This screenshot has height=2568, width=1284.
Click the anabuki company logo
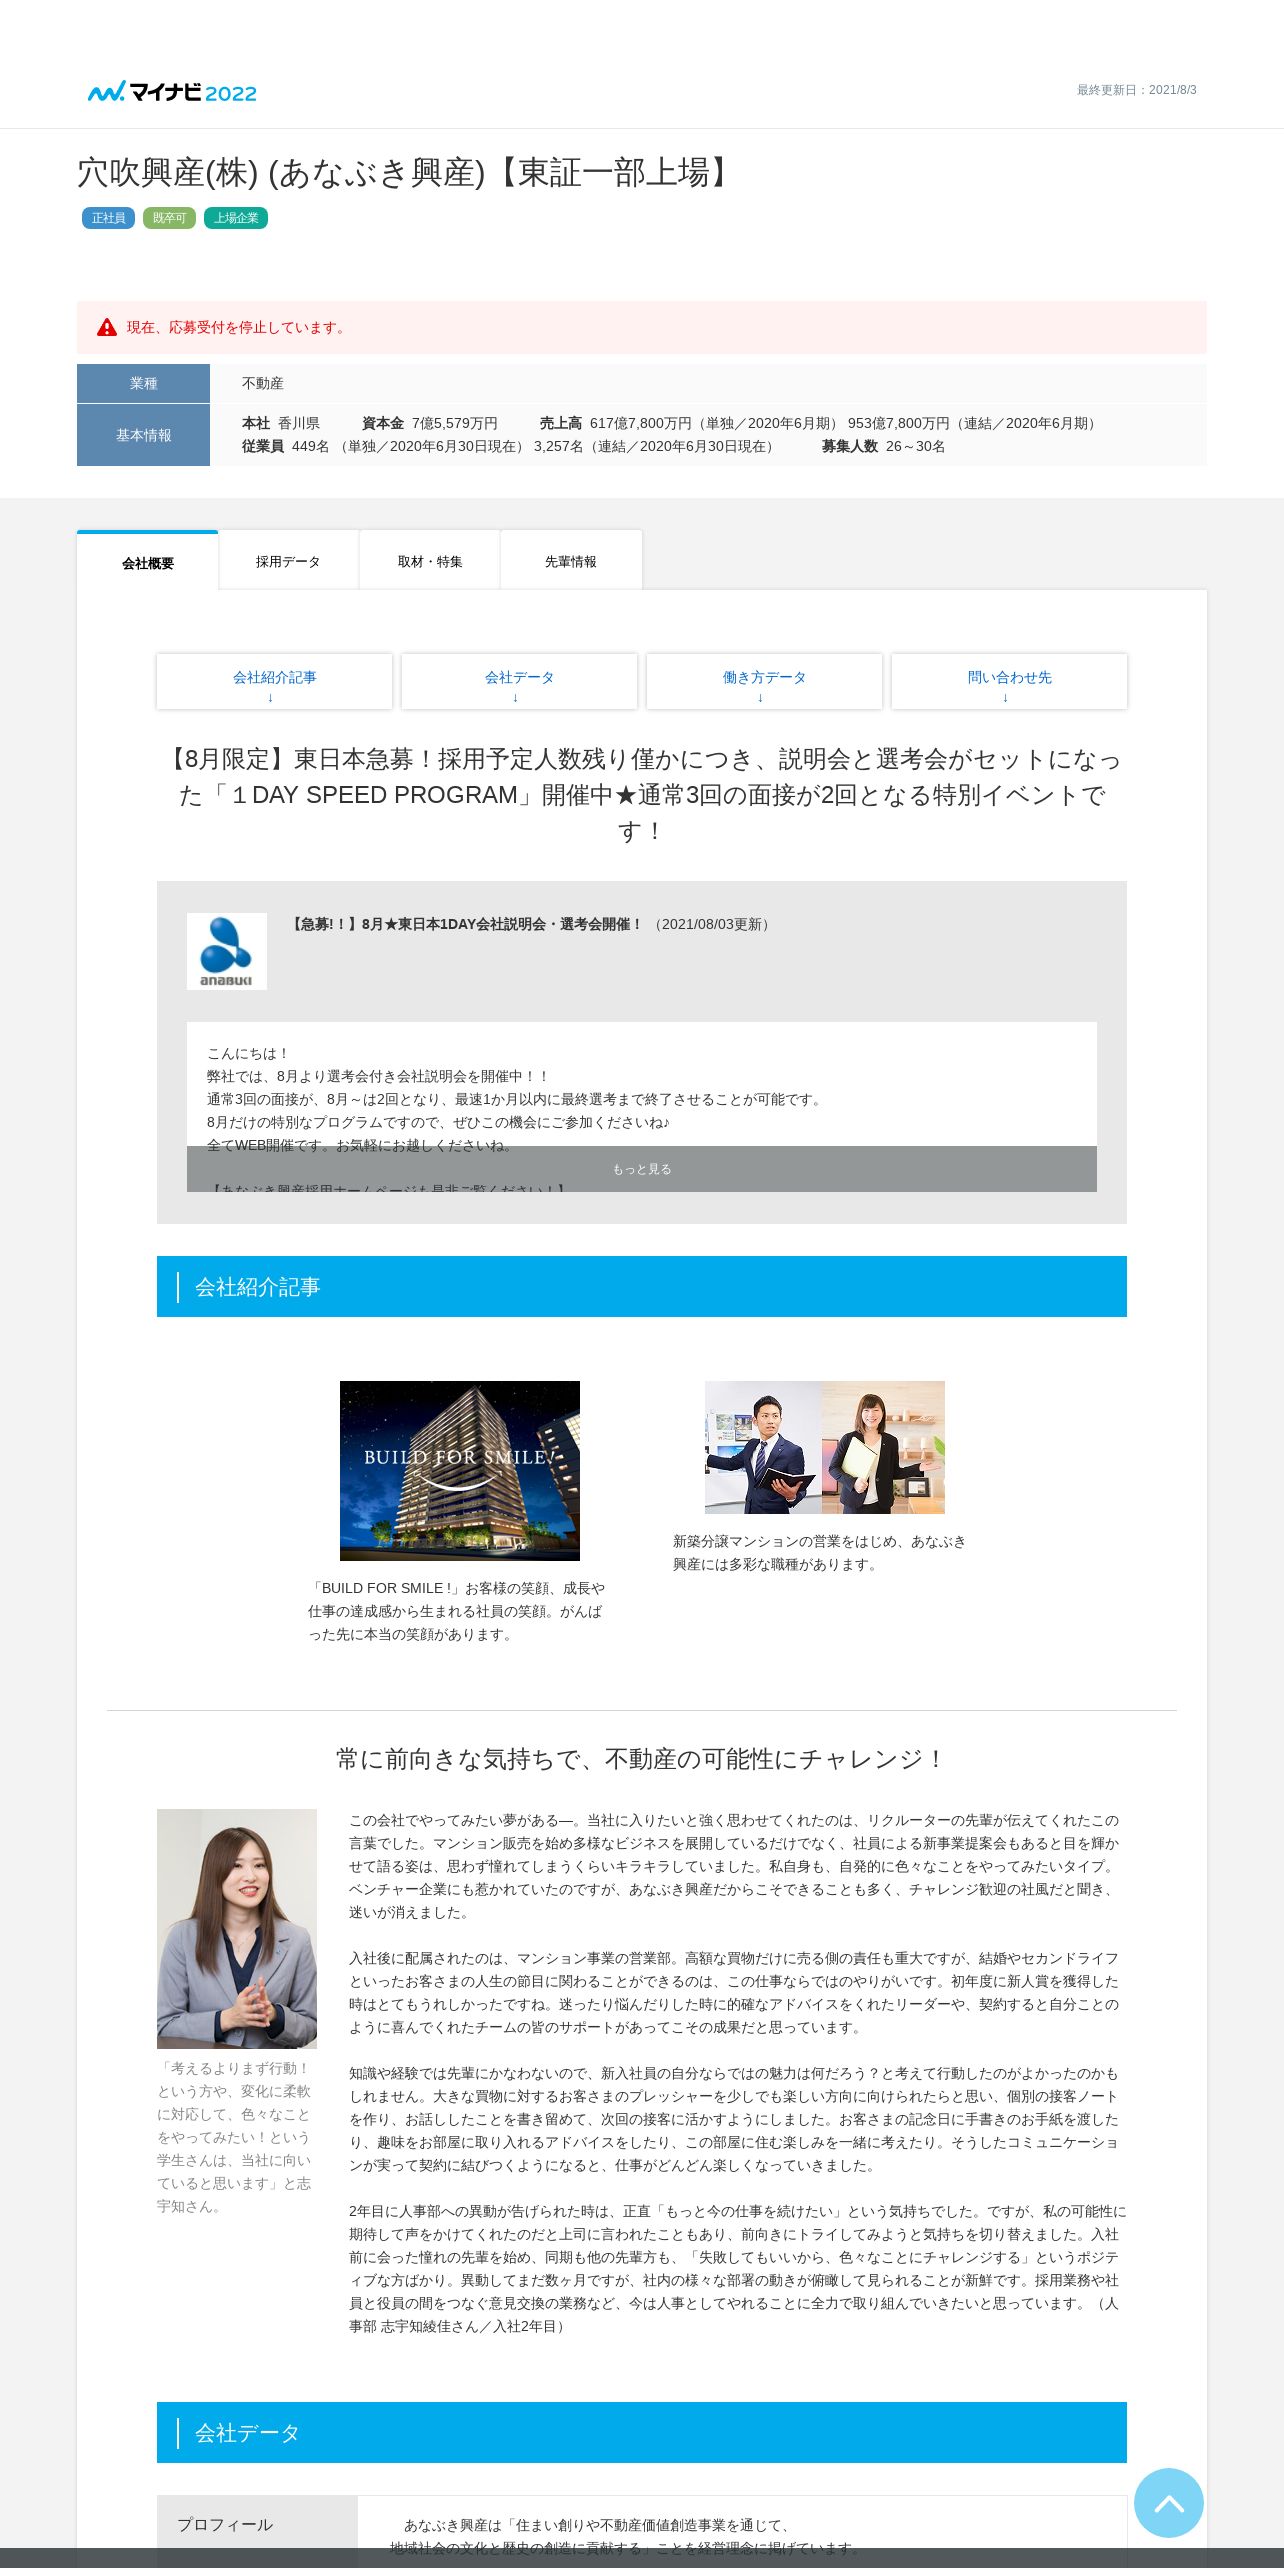tap(227, 951)
